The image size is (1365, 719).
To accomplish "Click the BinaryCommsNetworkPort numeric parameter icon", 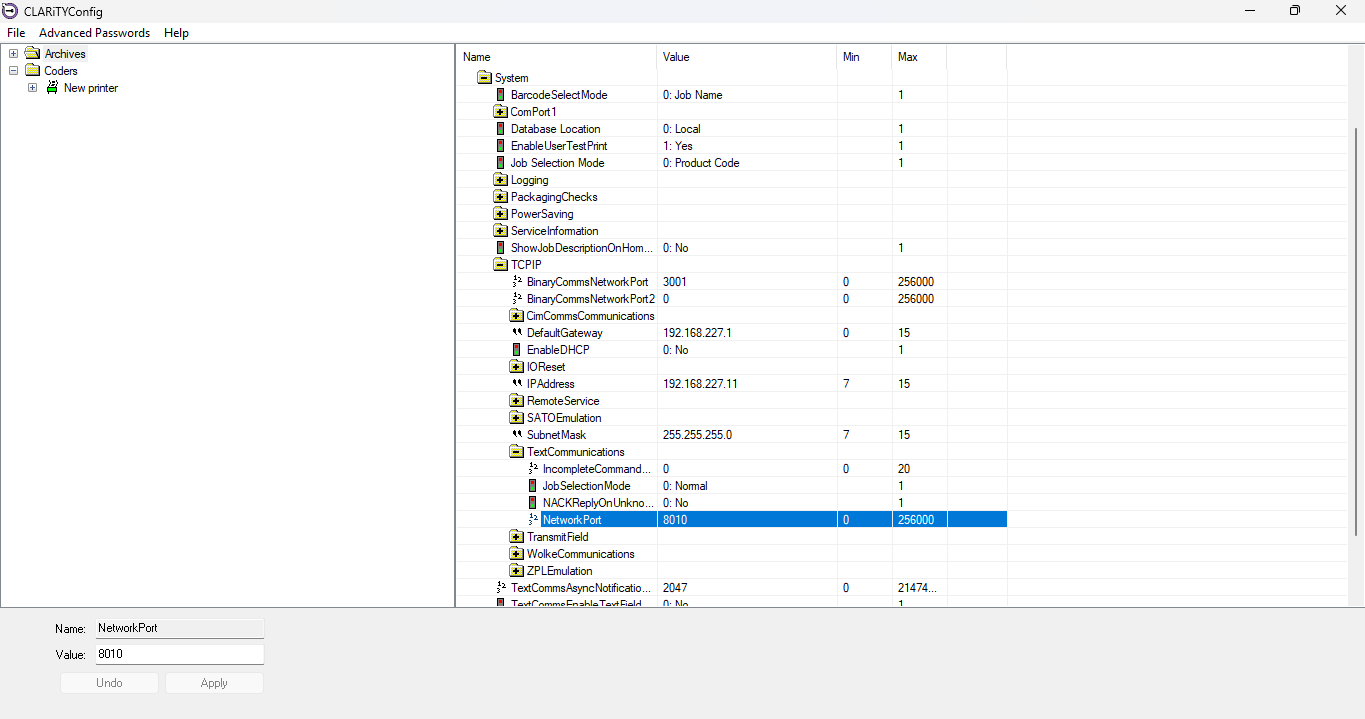I will 516,282.
